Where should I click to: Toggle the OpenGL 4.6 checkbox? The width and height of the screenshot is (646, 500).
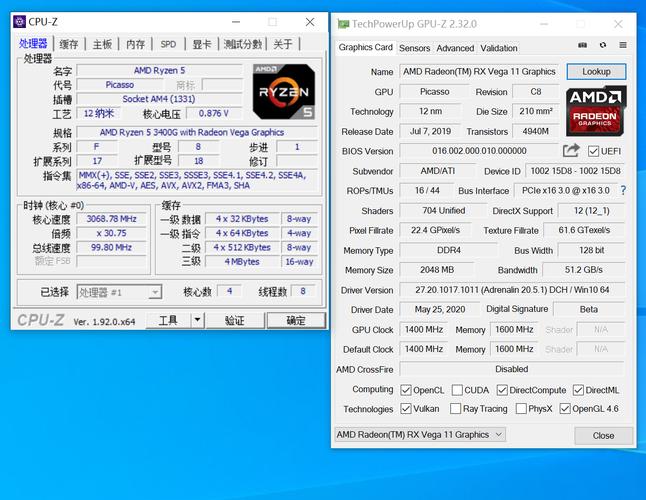[565, 409]
